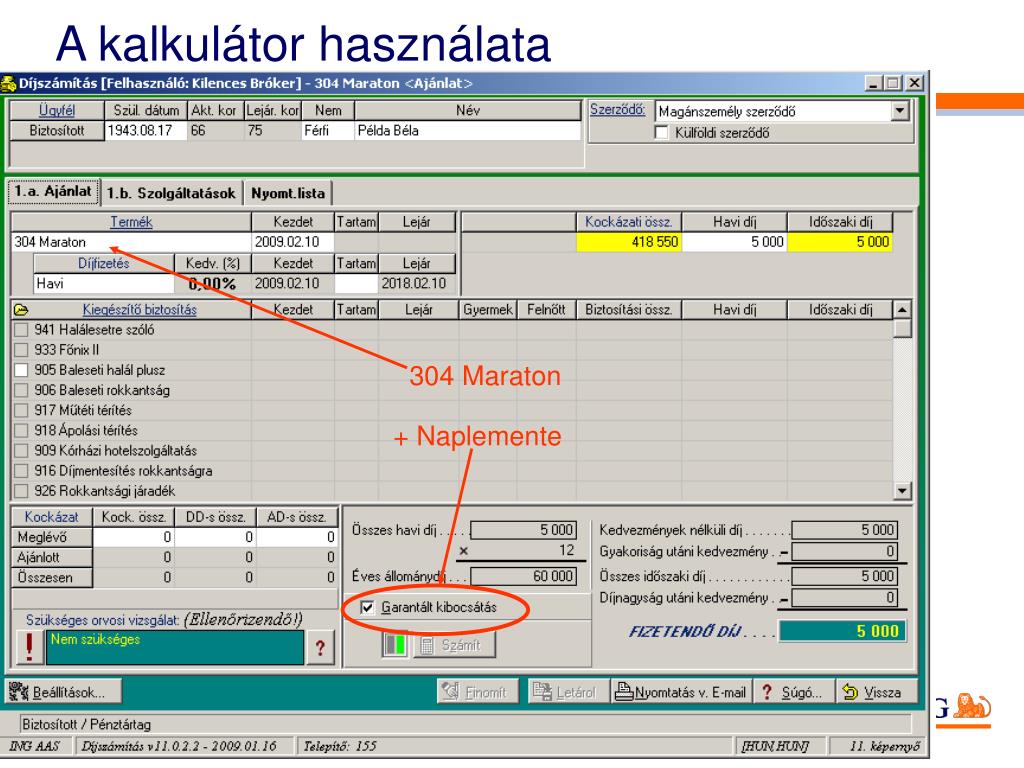The height and width of the screenshot is (768, 1024).
Task: Click the Nem szükséges medical exam box
Action: pos(174,647)
